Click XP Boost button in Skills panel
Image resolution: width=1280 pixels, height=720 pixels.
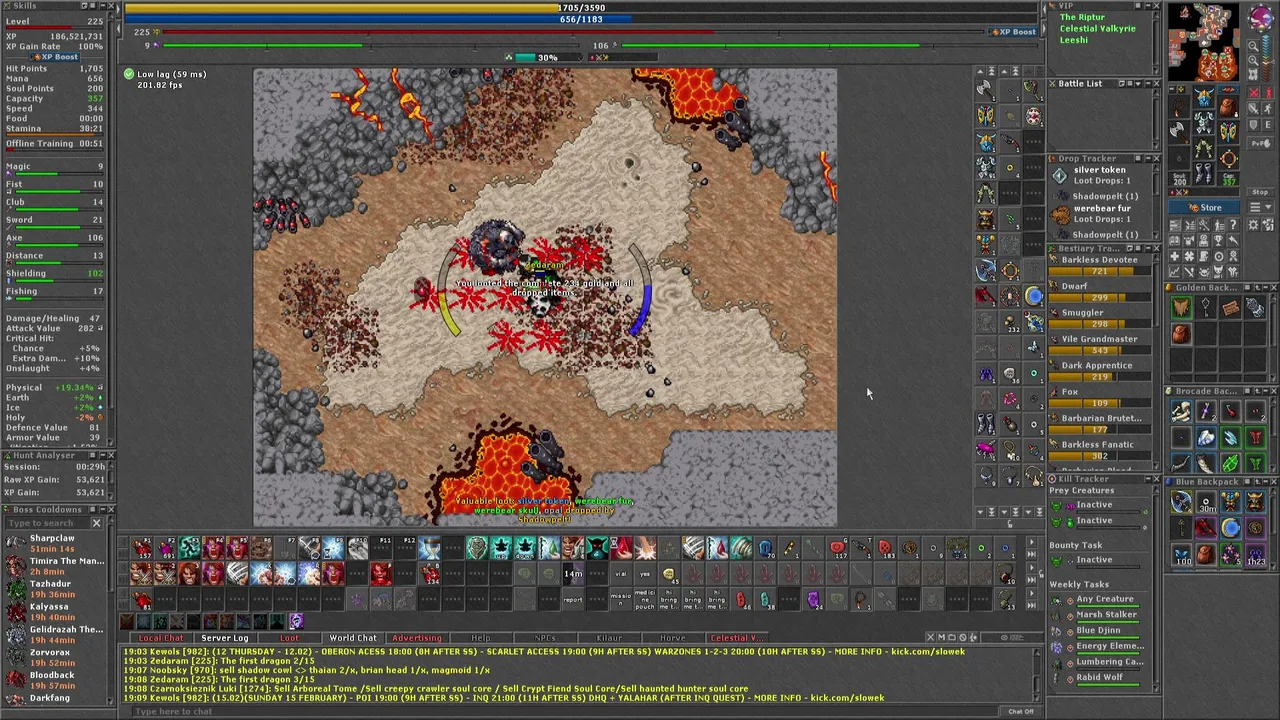(55, 57)
